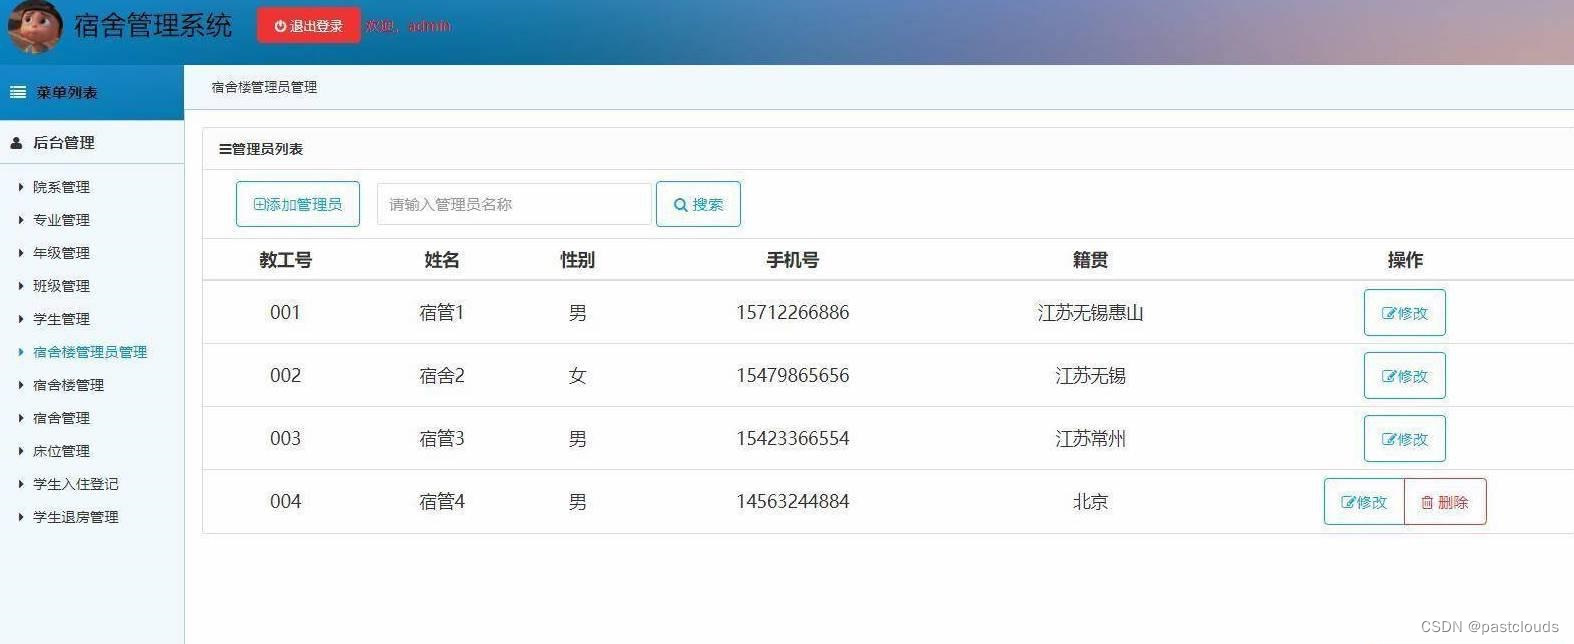
Task: Click 修改 for staff 004
Action: point(1364,502)
